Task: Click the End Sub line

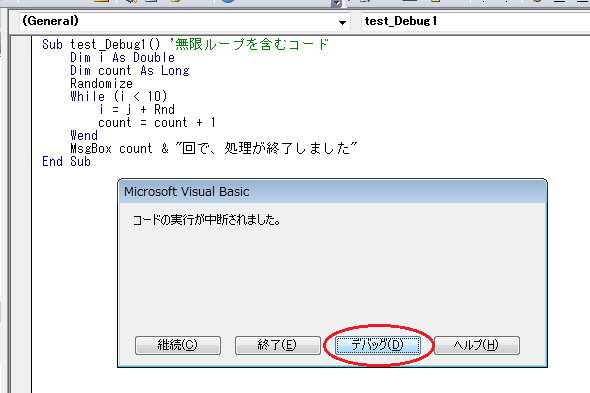Action: tap(66, 161)
